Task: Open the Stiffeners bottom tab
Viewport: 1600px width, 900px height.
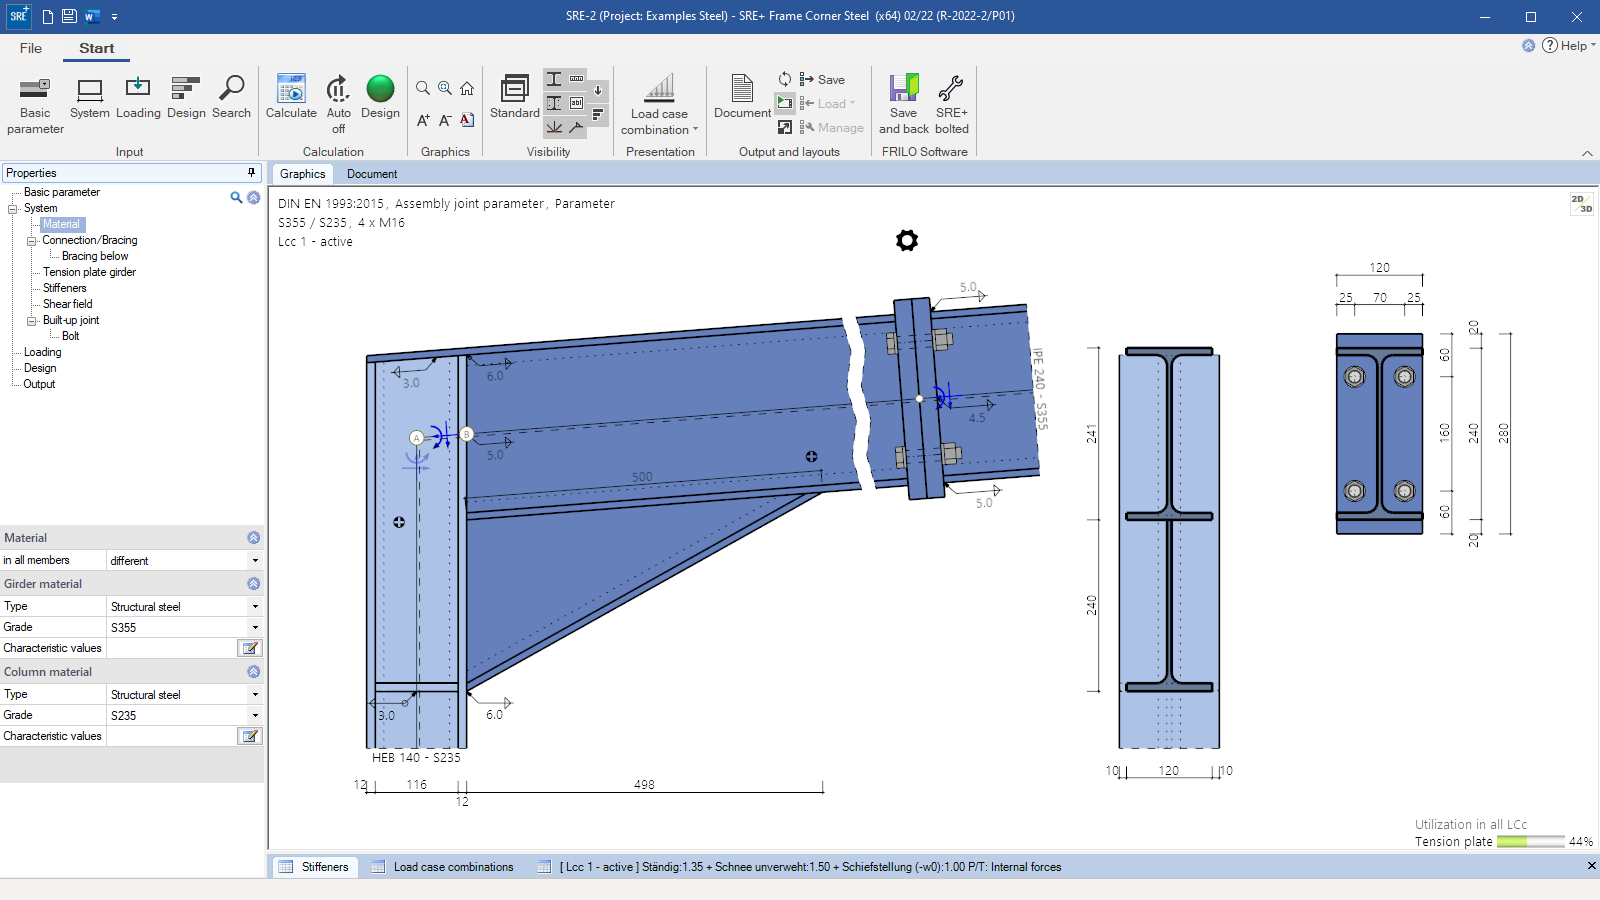Action: tap(314, 867)
